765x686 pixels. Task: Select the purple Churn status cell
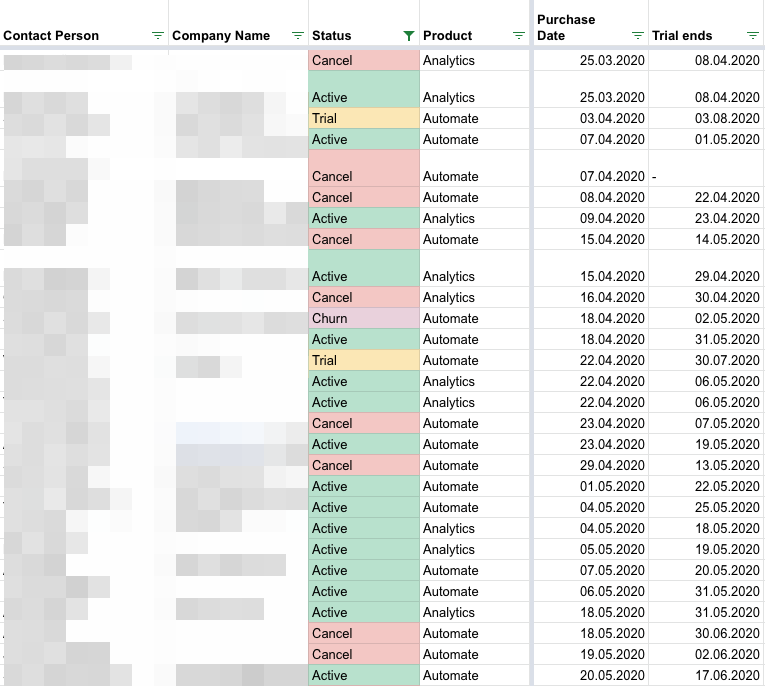(x=363, y=318)
